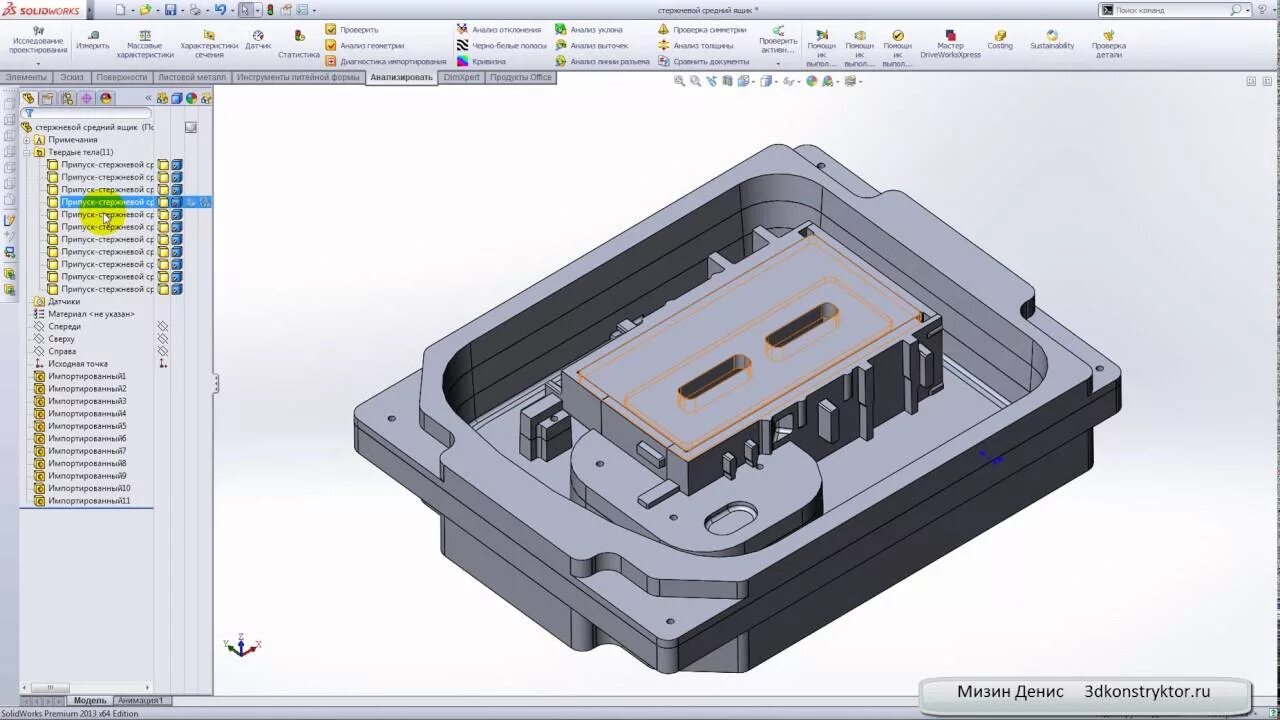Toggle Черно-белые полосы zebra stripes
Image resolution: width=1280 pixels, height=720 pixels.
pyautogui.click(x=502, y=45)
